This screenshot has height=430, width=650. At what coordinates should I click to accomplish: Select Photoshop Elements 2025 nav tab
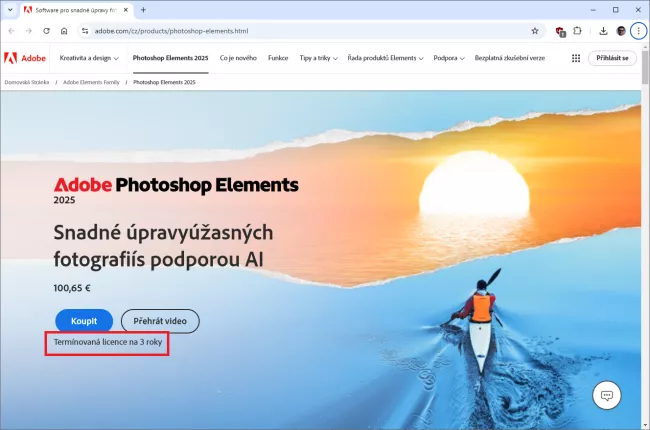pyautogui.click(x=170, y=58)
